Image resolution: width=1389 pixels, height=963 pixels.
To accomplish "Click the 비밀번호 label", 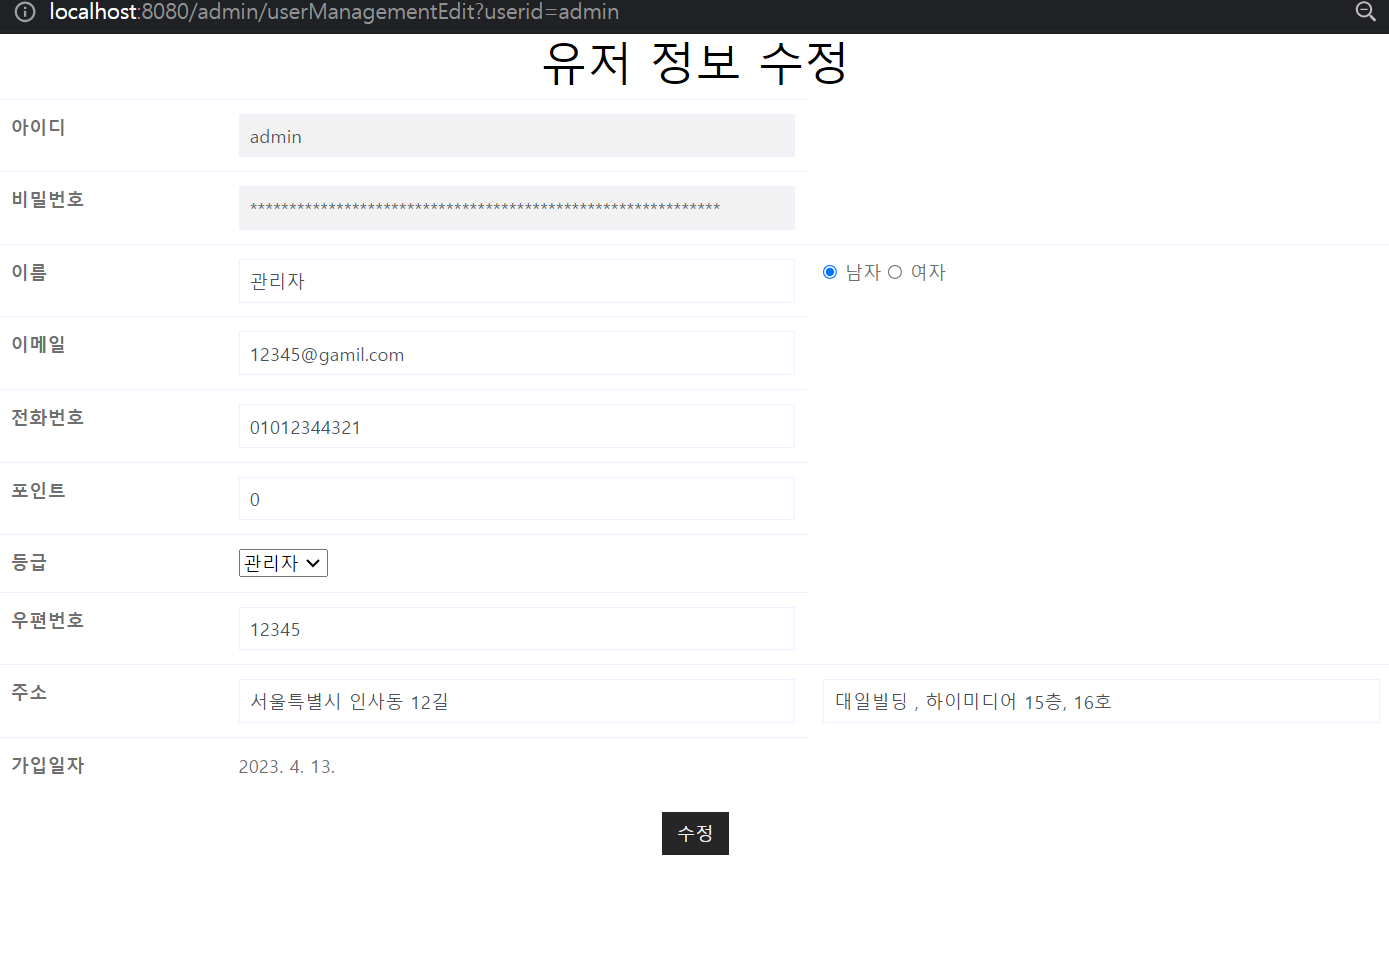I will click(x=48, y=199).
